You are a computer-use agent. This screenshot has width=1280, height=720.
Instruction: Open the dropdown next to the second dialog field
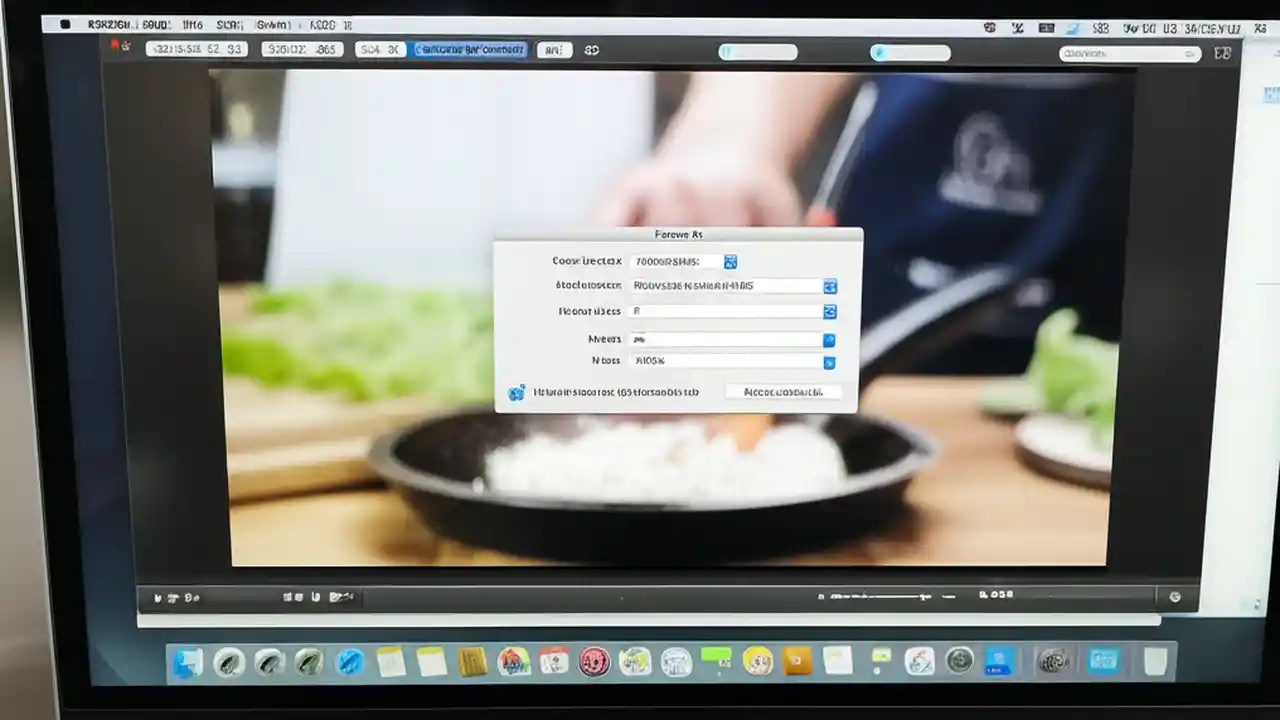tap(829, 287)
